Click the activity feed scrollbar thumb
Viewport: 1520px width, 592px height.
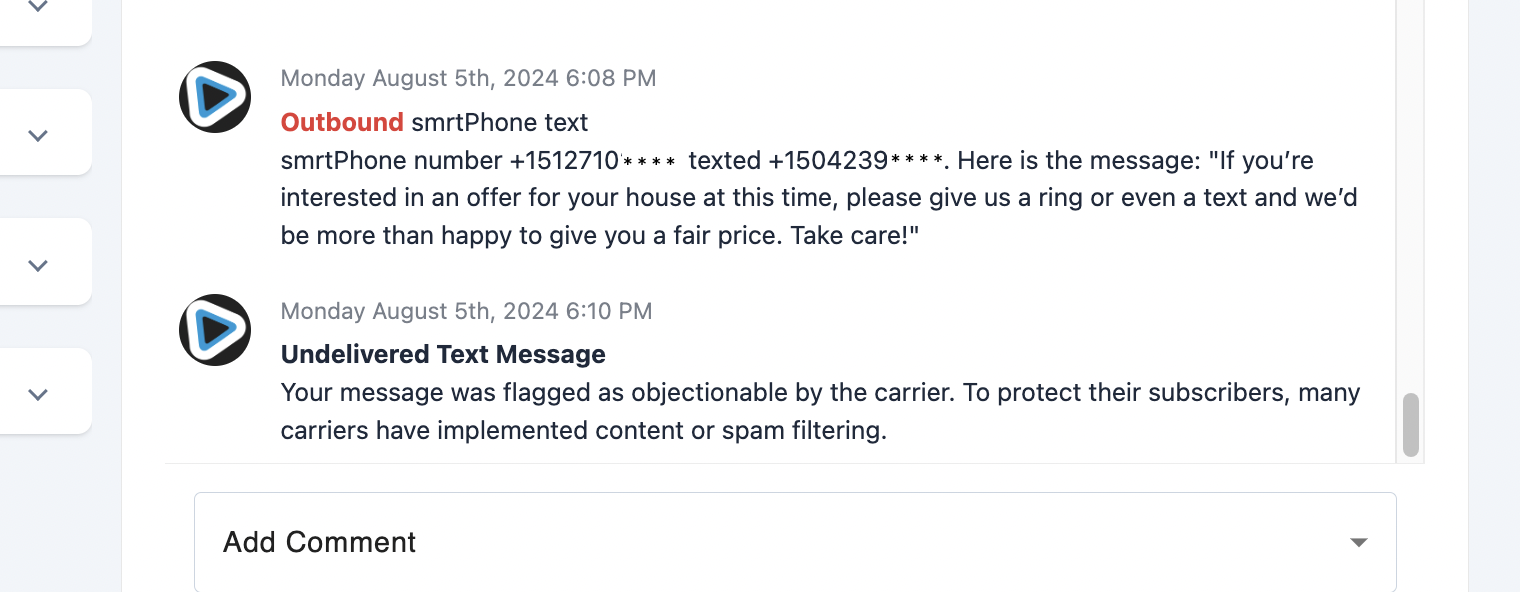pyautogui.click(x=1410, y=424)
